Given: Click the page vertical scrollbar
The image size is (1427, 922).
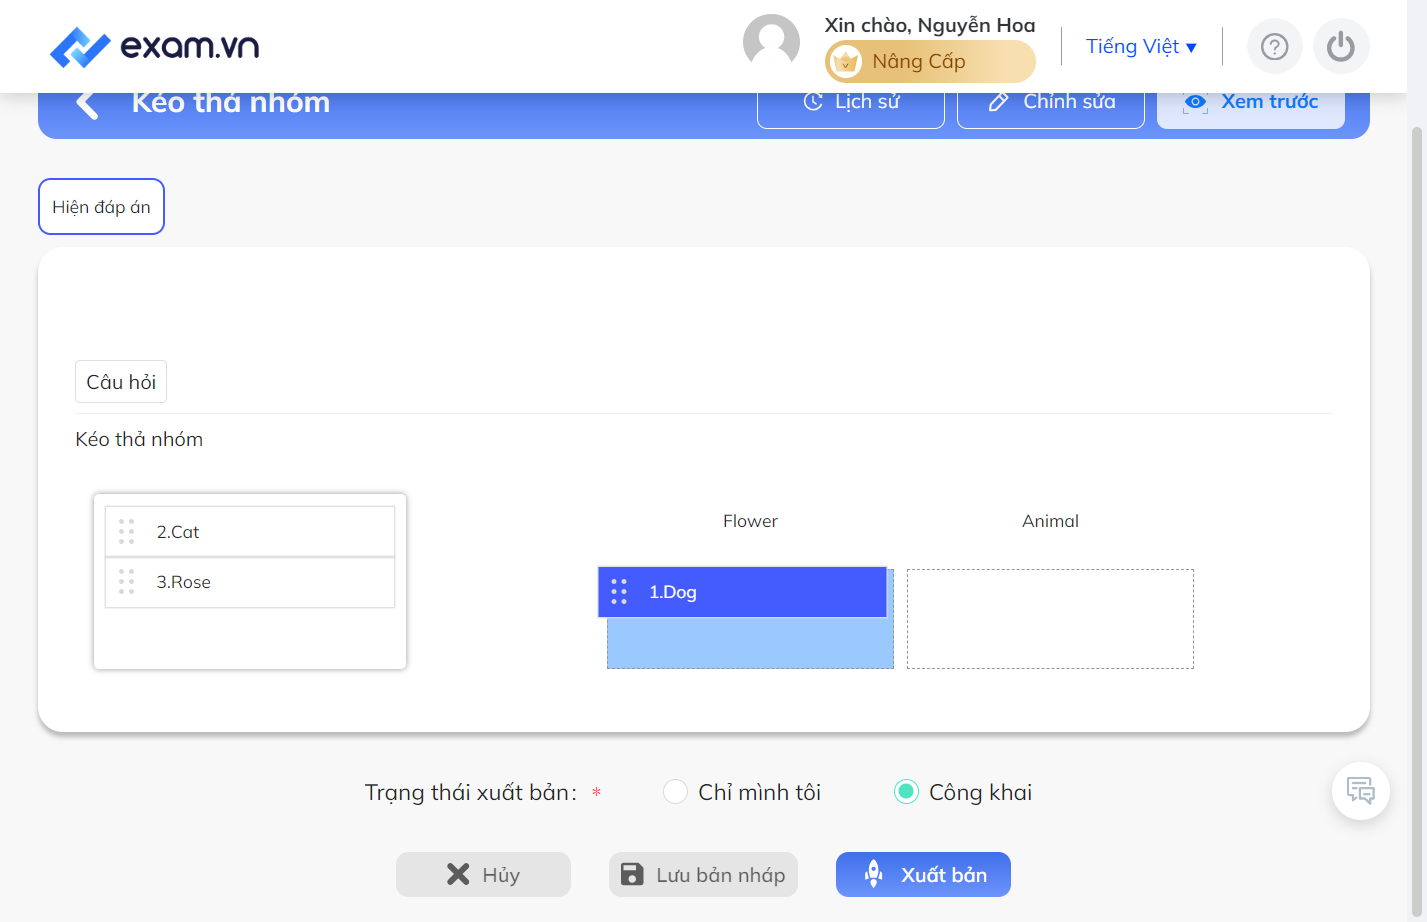Looking at the screenshot, I should [x=1416, y=520].
